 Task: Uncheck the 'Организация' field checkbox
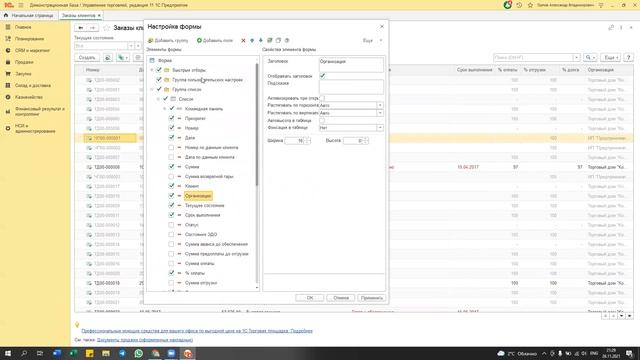pos(171,196)
